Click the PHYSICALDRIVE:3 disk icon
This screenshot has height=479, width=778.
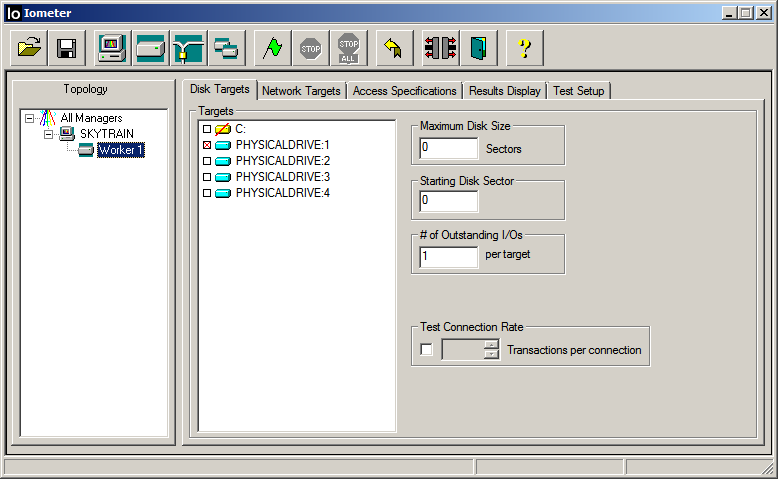(223, 177)
